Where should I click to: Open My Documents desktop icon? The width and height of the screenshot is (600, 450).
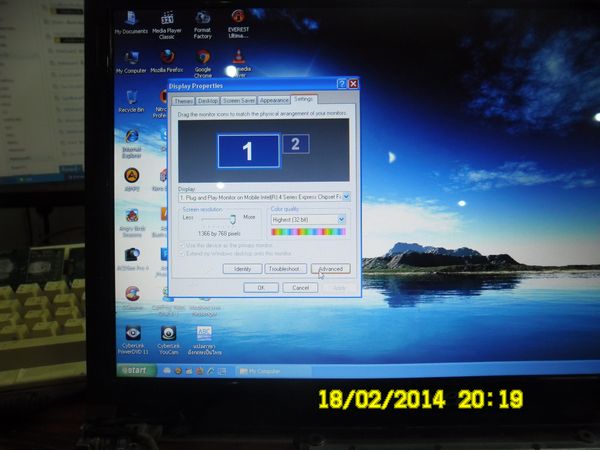131,23
